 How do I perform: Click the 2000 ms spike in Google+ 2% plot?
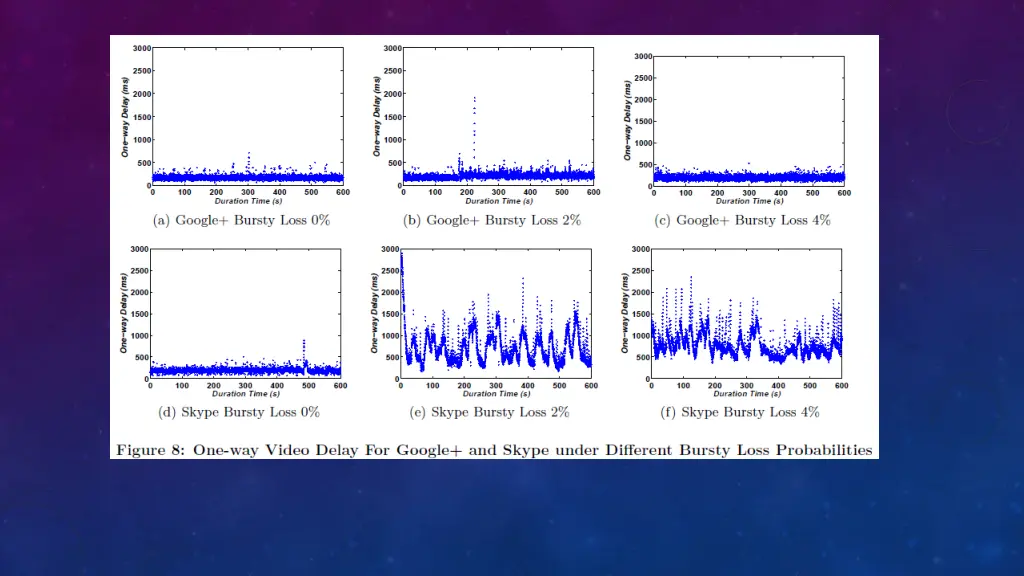[474, 127]
